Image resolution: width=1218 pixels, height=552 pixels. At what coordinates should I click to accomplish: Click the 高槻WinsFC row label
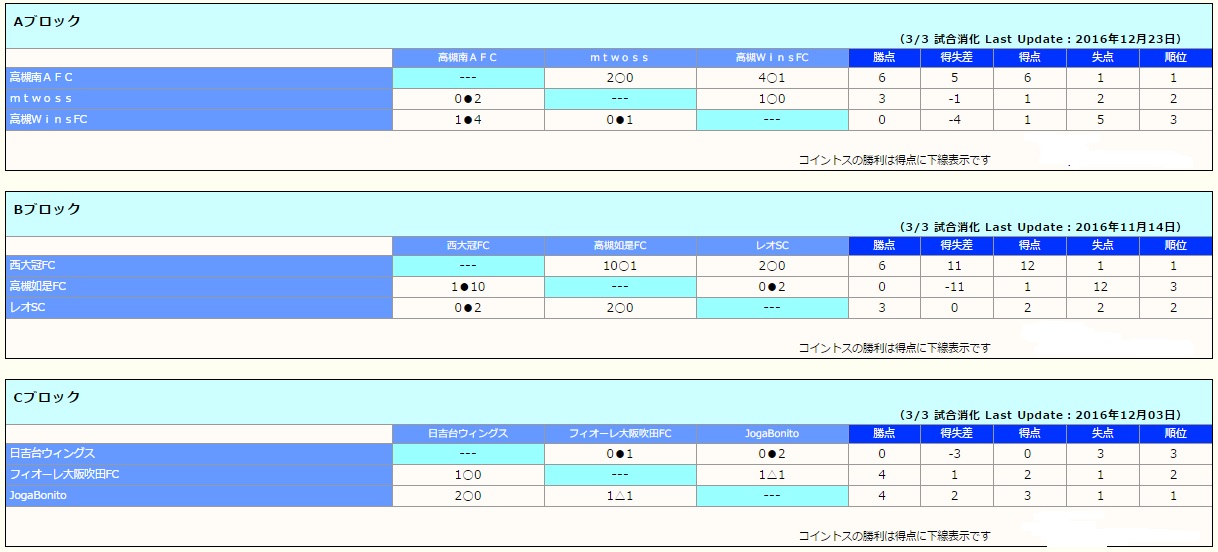click(x=199, y=120)
